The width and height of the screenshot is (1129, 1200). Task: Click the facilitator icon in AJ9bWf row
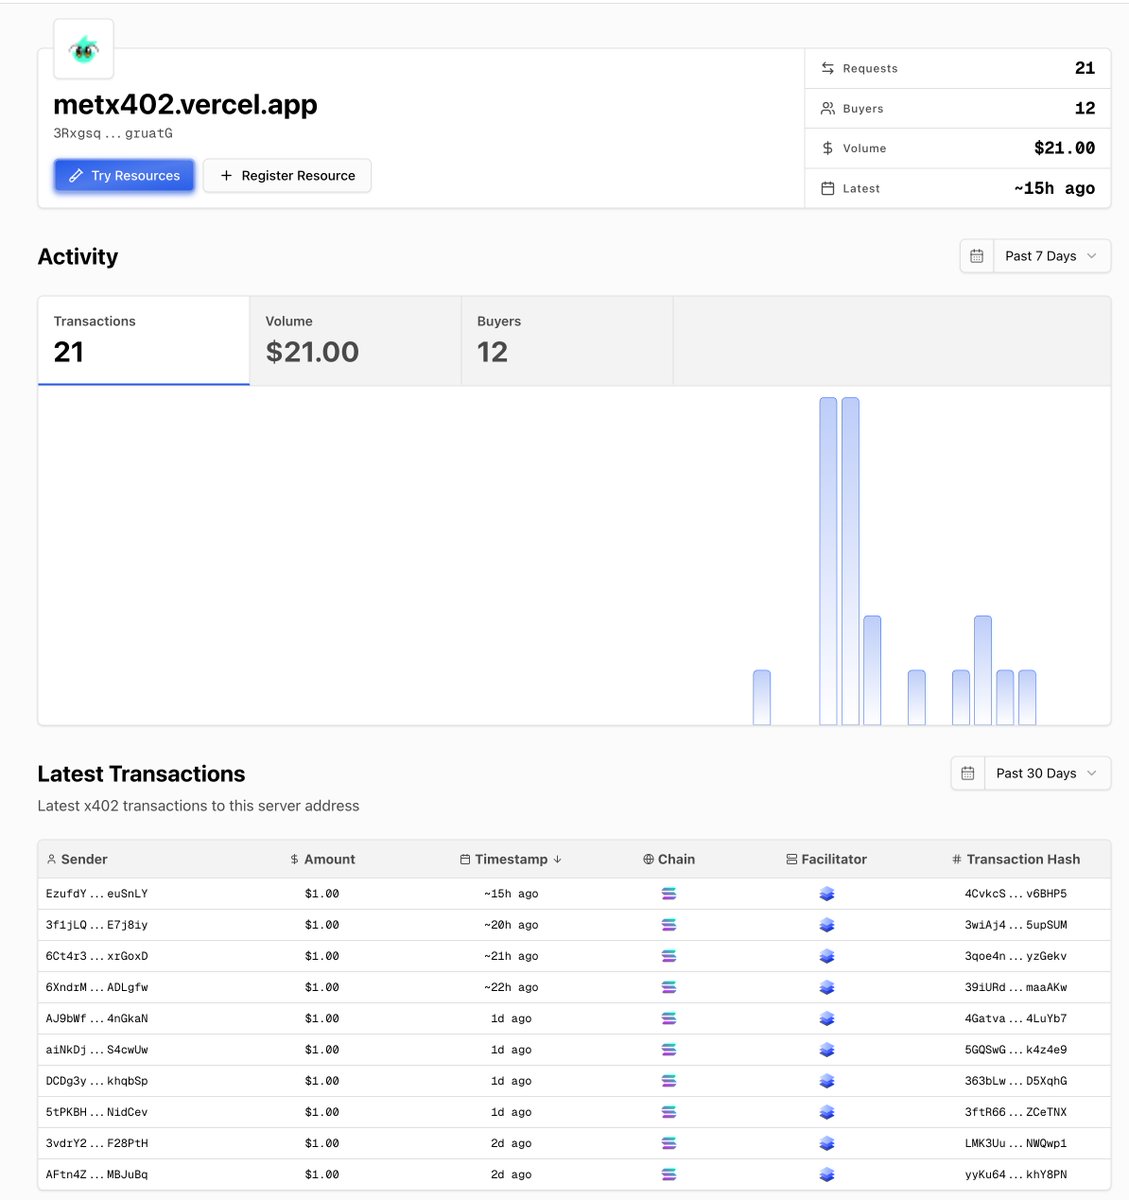tap(827, 1018)
